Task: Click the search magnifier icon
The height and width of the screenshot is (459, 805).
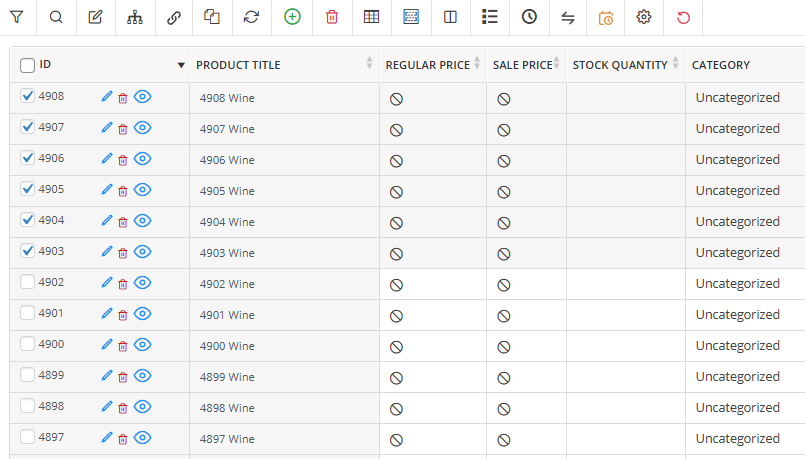Action: coord(56,17)
